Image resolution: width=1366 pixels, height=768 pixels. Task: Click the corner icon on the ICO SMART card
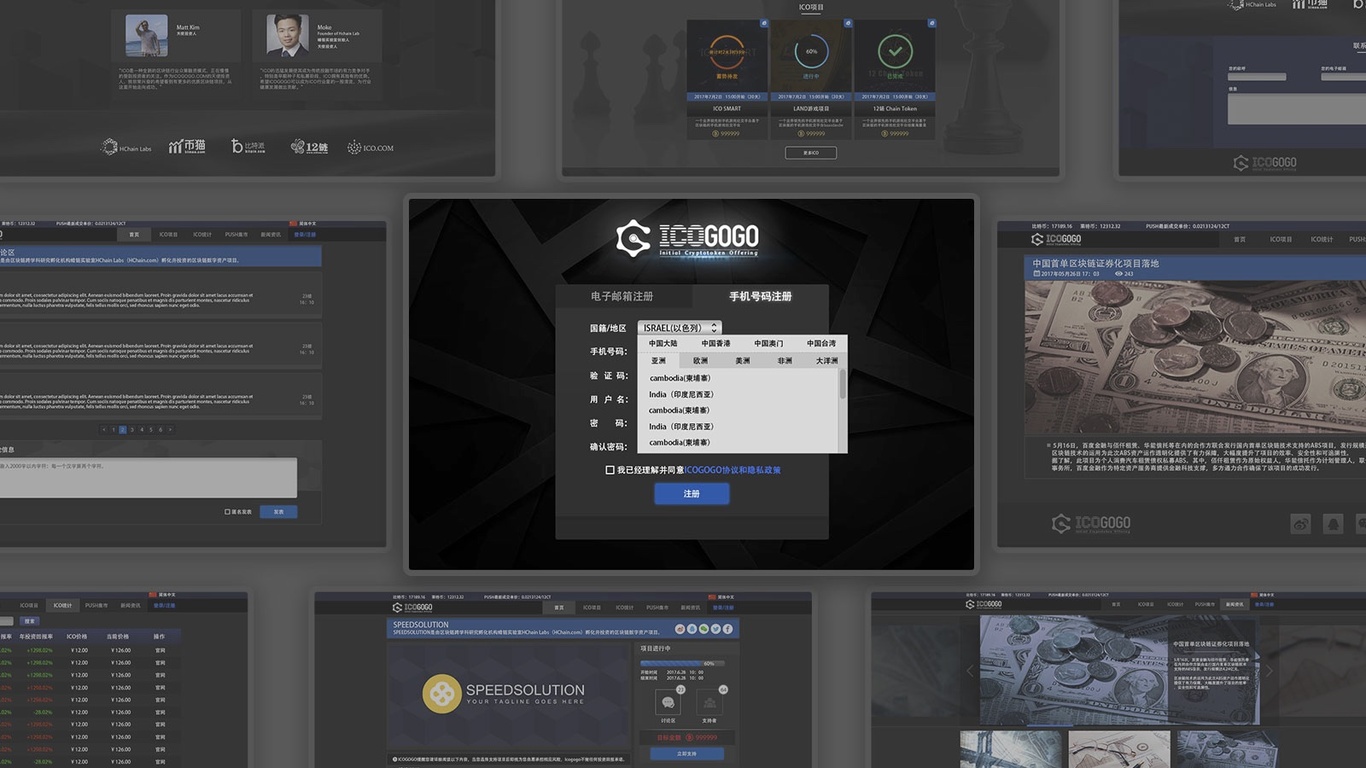764,23
